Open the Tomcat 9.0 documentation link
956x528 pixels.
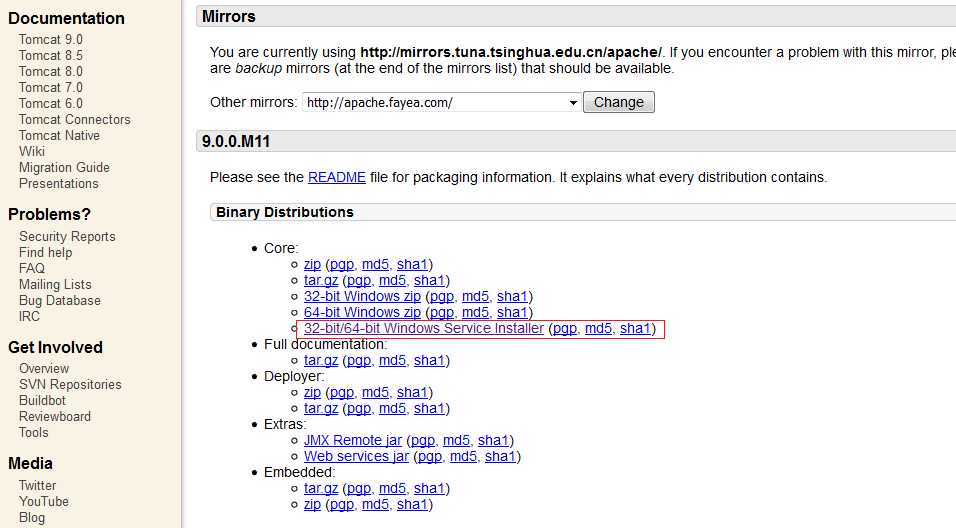click(x=51, y=40)
